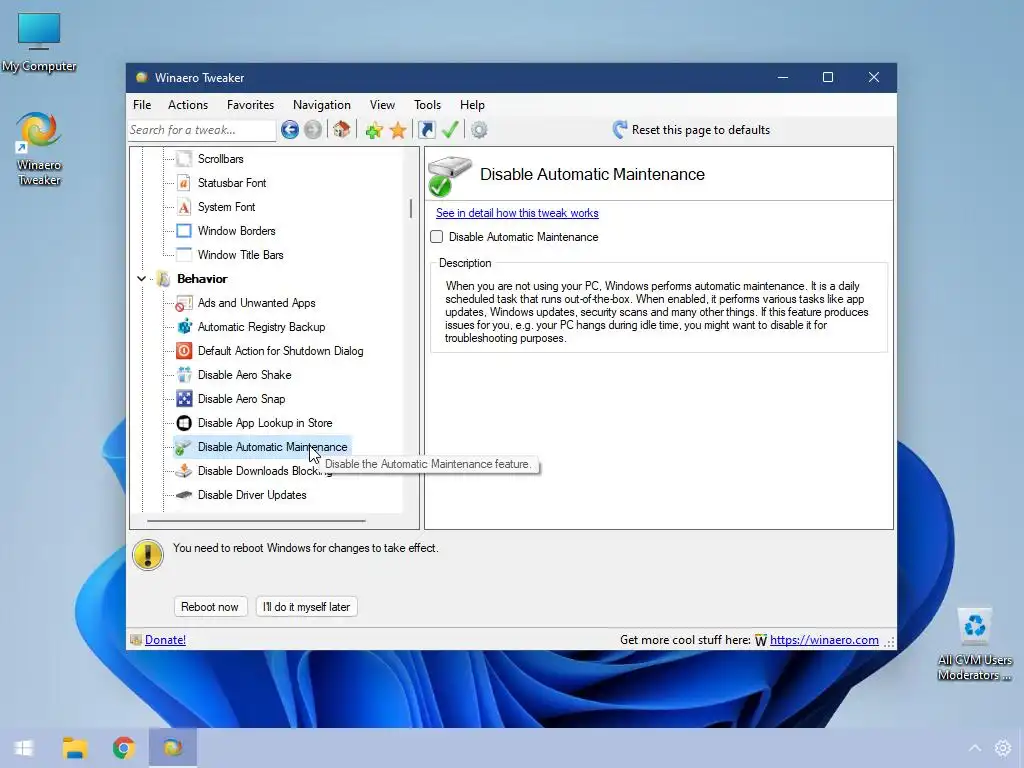The height and width of the screenshot is (768, 1024).
Task: Open the Navigation menu
Action: [321, 104]
